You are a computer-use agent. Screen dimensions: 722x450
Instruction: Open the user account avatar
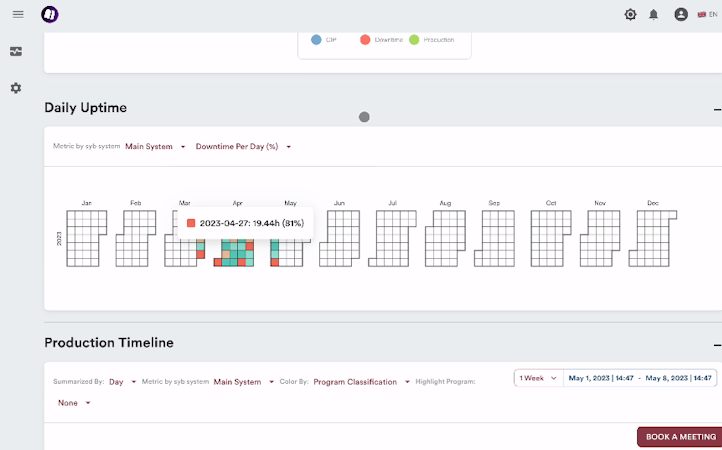pos(681,14)
